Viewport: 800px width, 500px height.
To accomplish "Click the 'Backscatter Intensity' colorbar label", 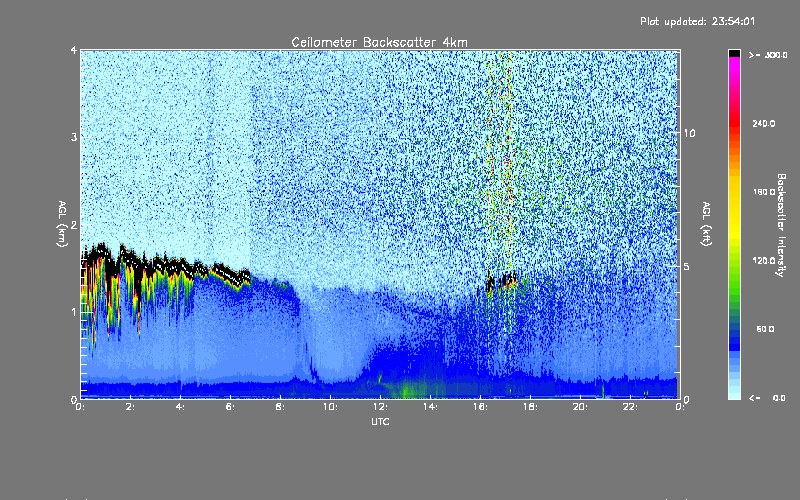I will (x=781, y=225).
